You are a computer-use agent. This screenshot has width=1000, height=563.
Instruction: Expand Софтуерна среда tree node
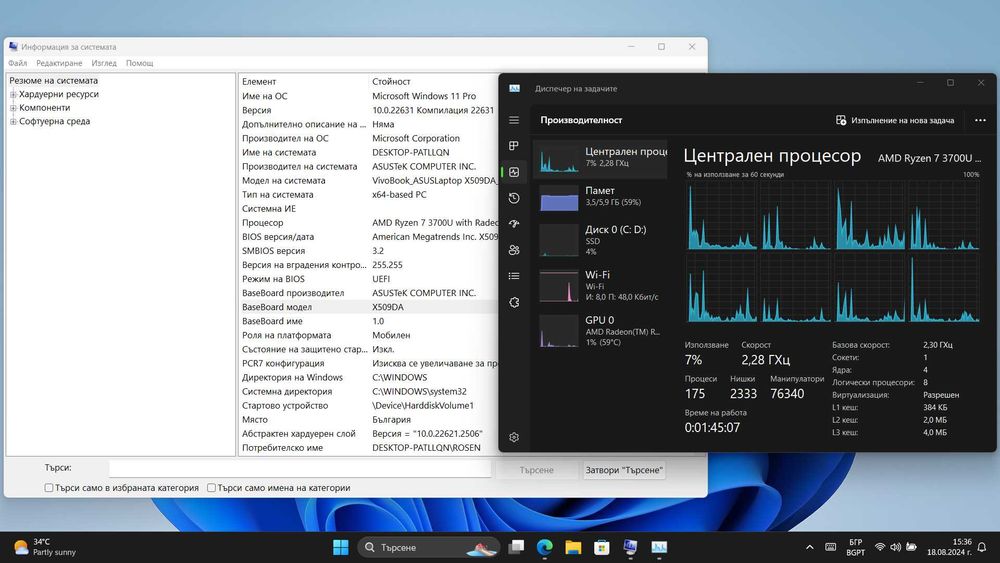click(x=13, y=121)
